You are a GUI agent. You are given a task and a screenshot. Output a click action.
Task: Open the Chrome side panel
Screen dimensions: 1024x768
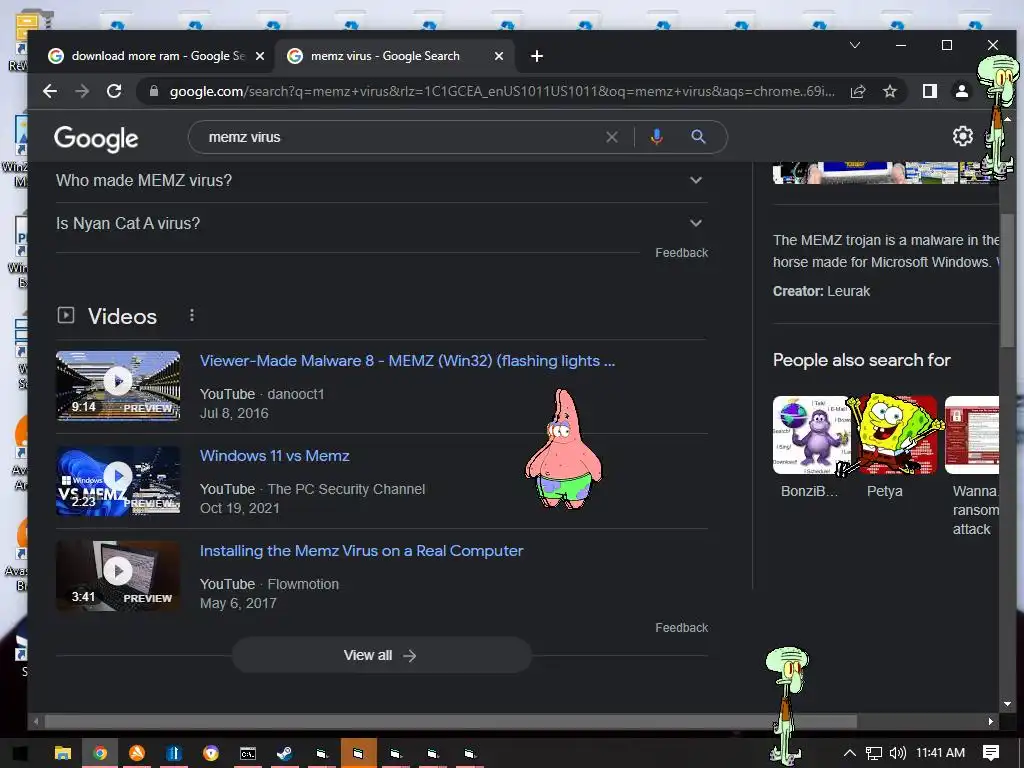[x=930, y=91]
